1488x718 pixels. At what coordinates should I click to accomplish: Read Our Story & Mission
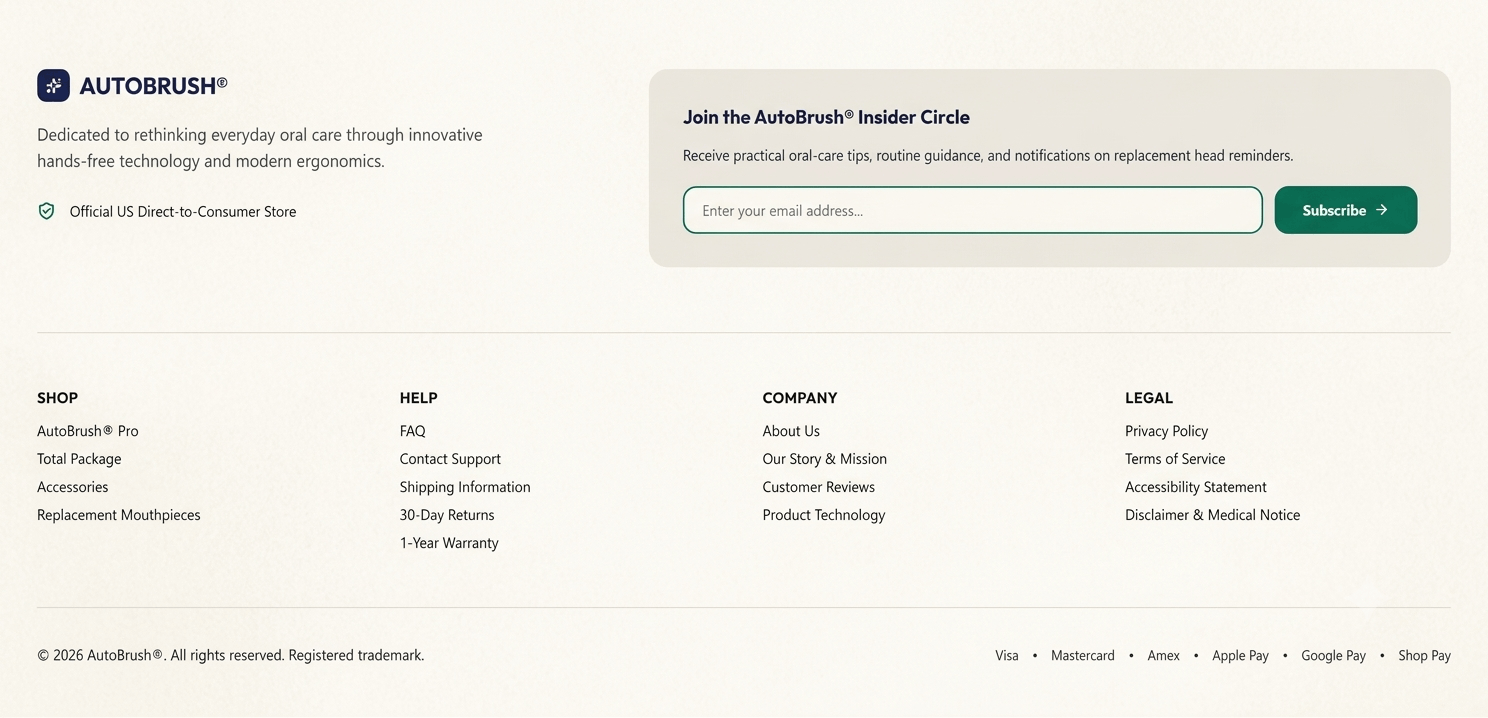[825, 459]
